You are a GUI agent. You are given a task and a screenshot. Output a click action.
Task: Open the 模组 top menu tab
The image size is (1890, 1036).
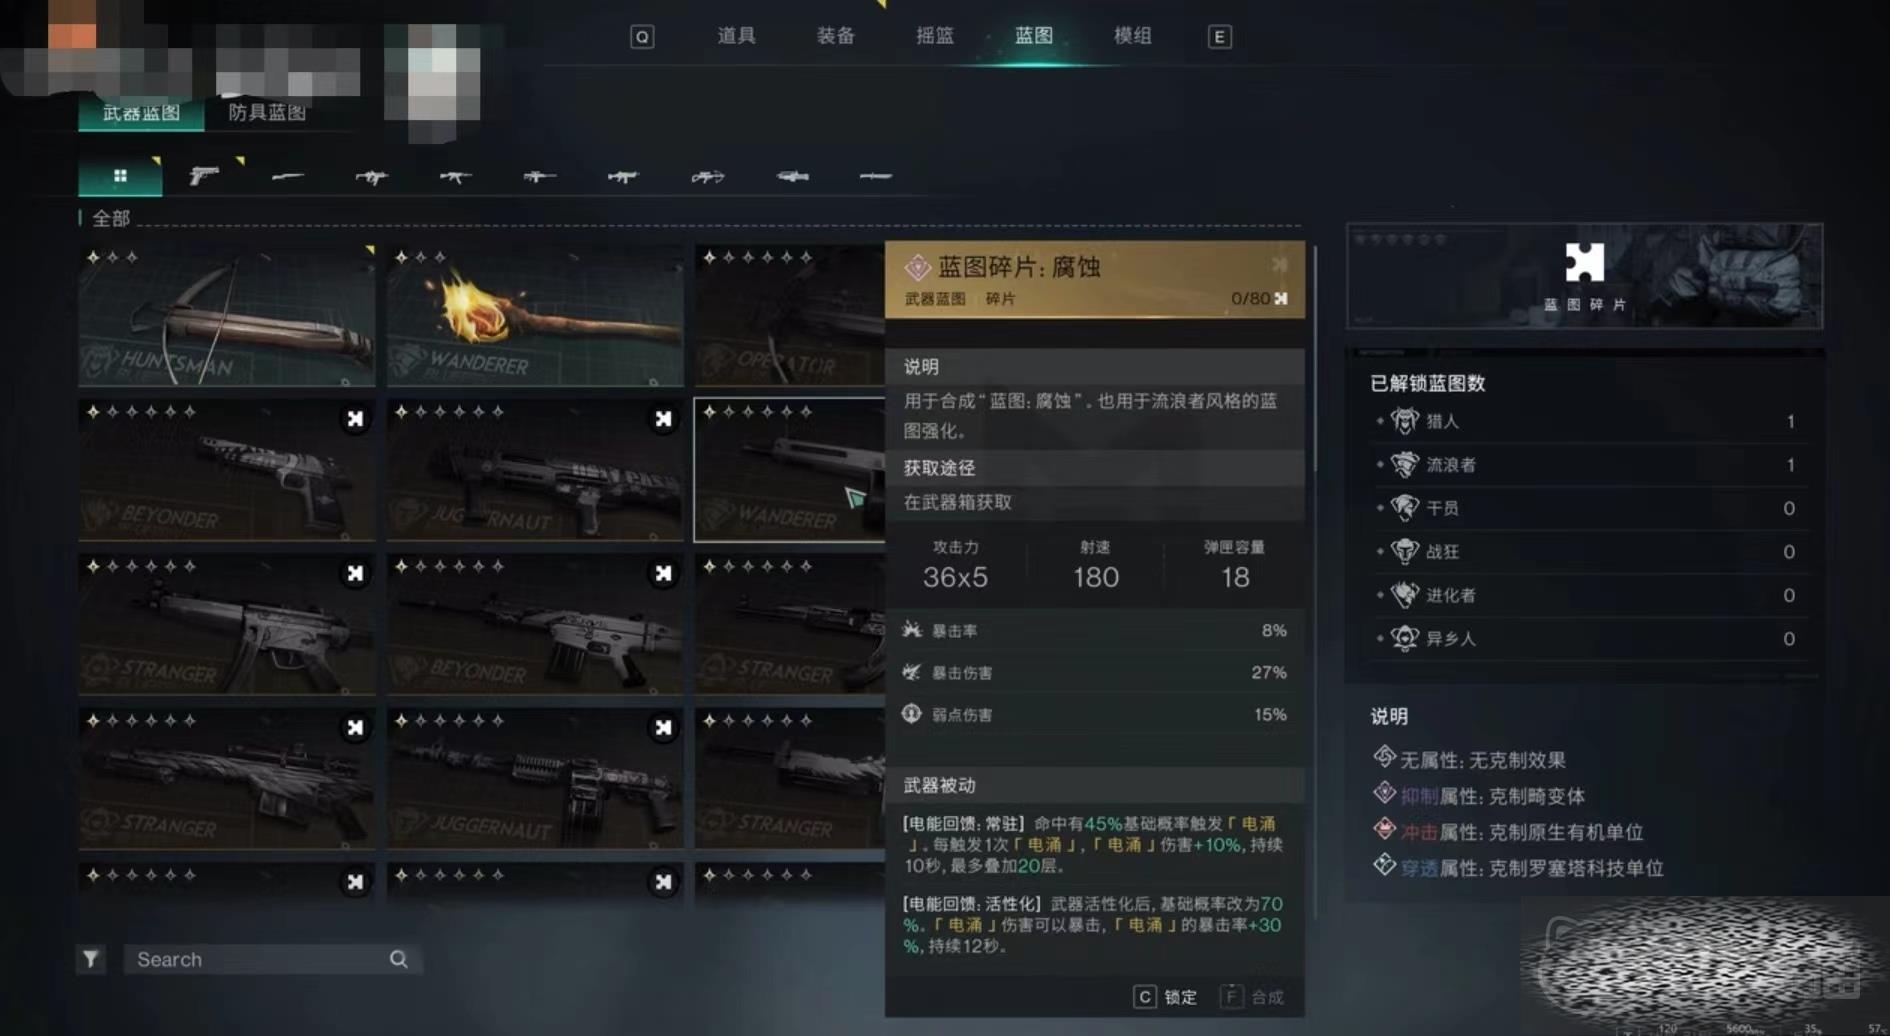coord(1133,36)
